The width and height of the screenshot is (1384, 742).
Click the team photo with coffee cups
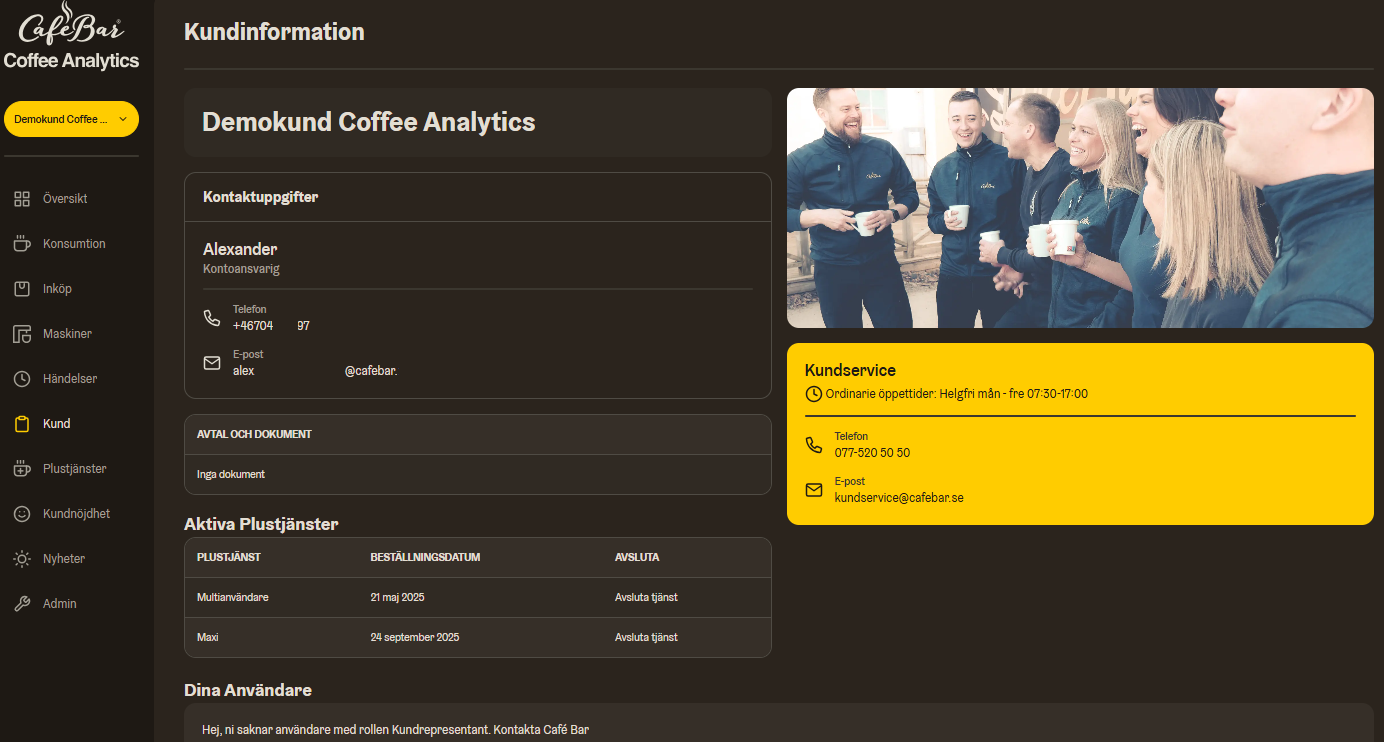point(1080,208)
